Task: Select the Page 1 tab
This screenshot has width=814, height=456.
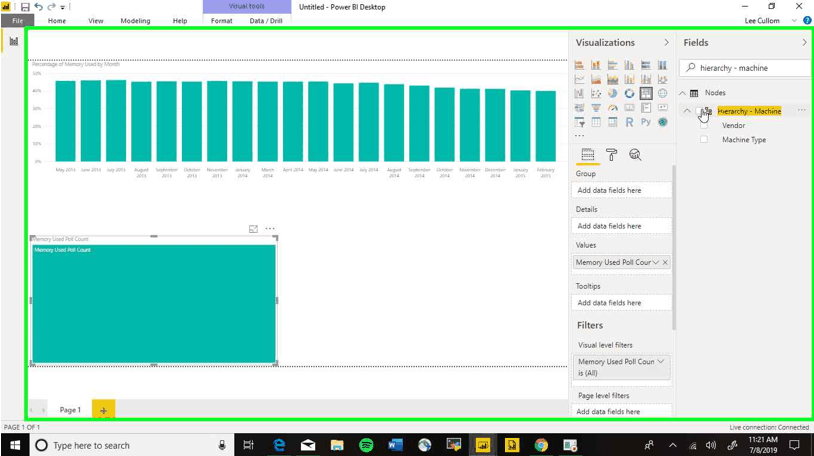Action: [70, 410]
